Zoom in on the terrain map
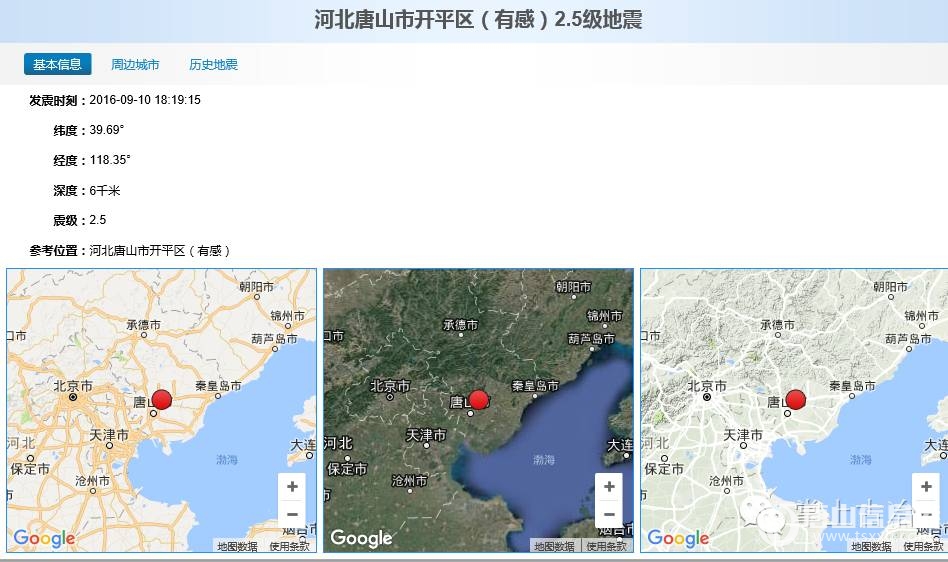The height and width of the screenshot is (562, 948). point(926,487)
